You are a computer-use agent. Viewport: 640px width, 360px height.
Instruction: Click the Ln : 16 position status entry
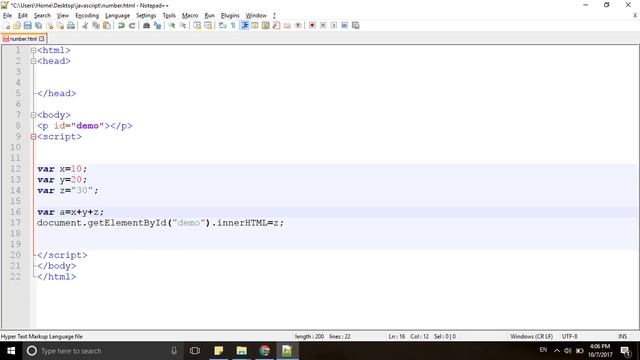(x=396, y=336)
